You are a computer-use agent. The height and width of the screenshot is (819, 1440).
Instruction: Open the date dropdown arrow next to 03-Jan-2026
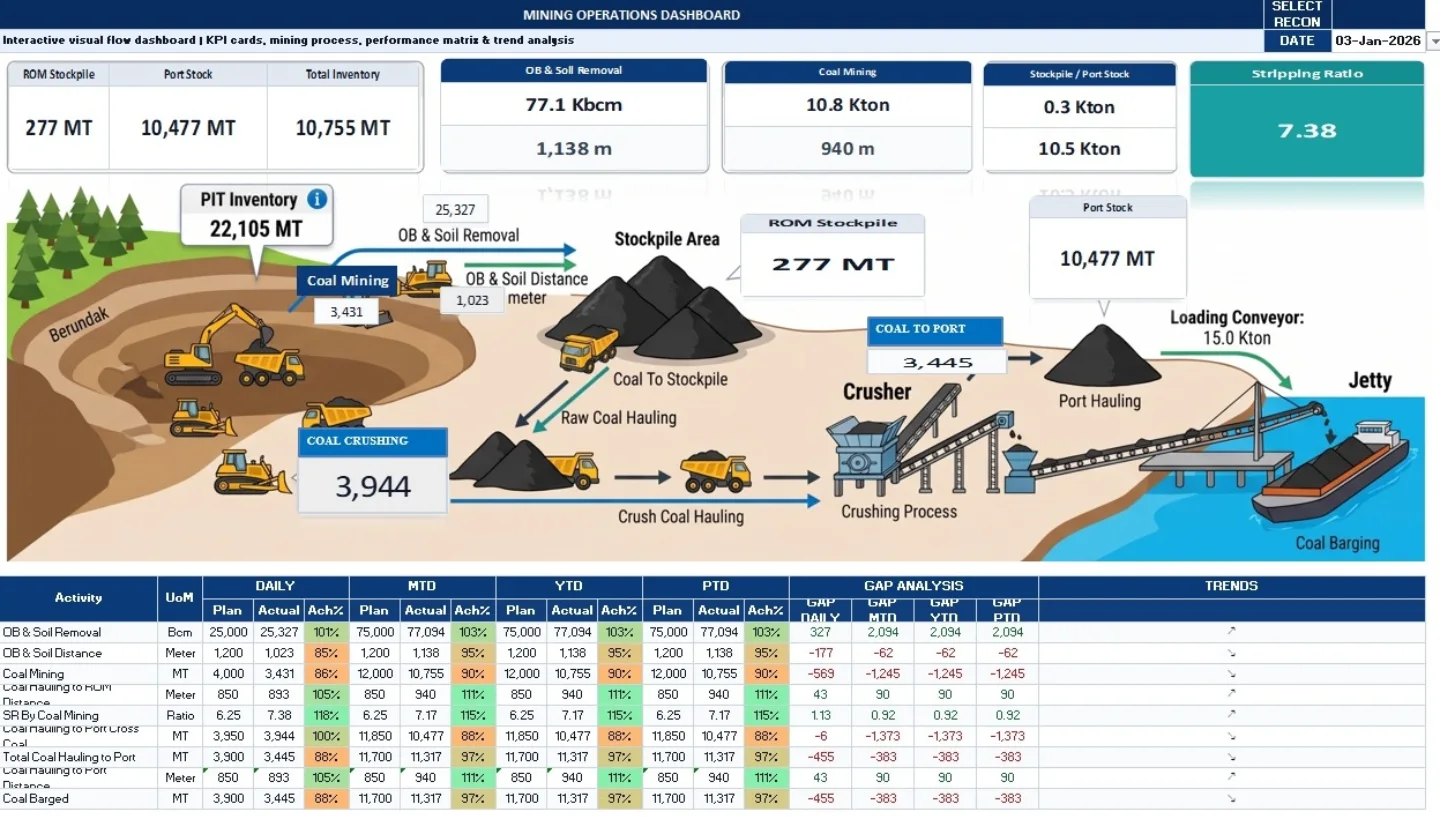point(1433,41)
